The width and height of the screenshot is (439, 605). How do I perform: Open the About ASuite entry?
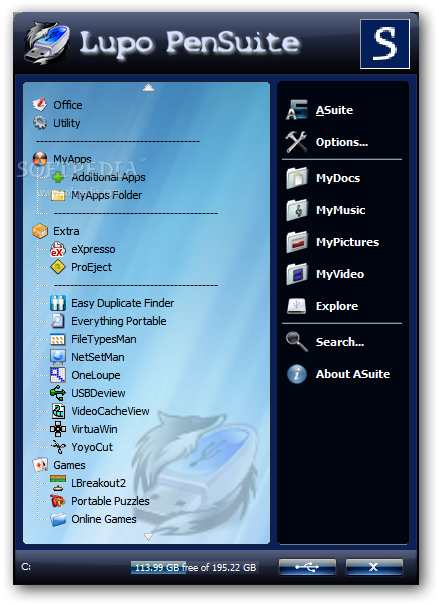[353, 374]
